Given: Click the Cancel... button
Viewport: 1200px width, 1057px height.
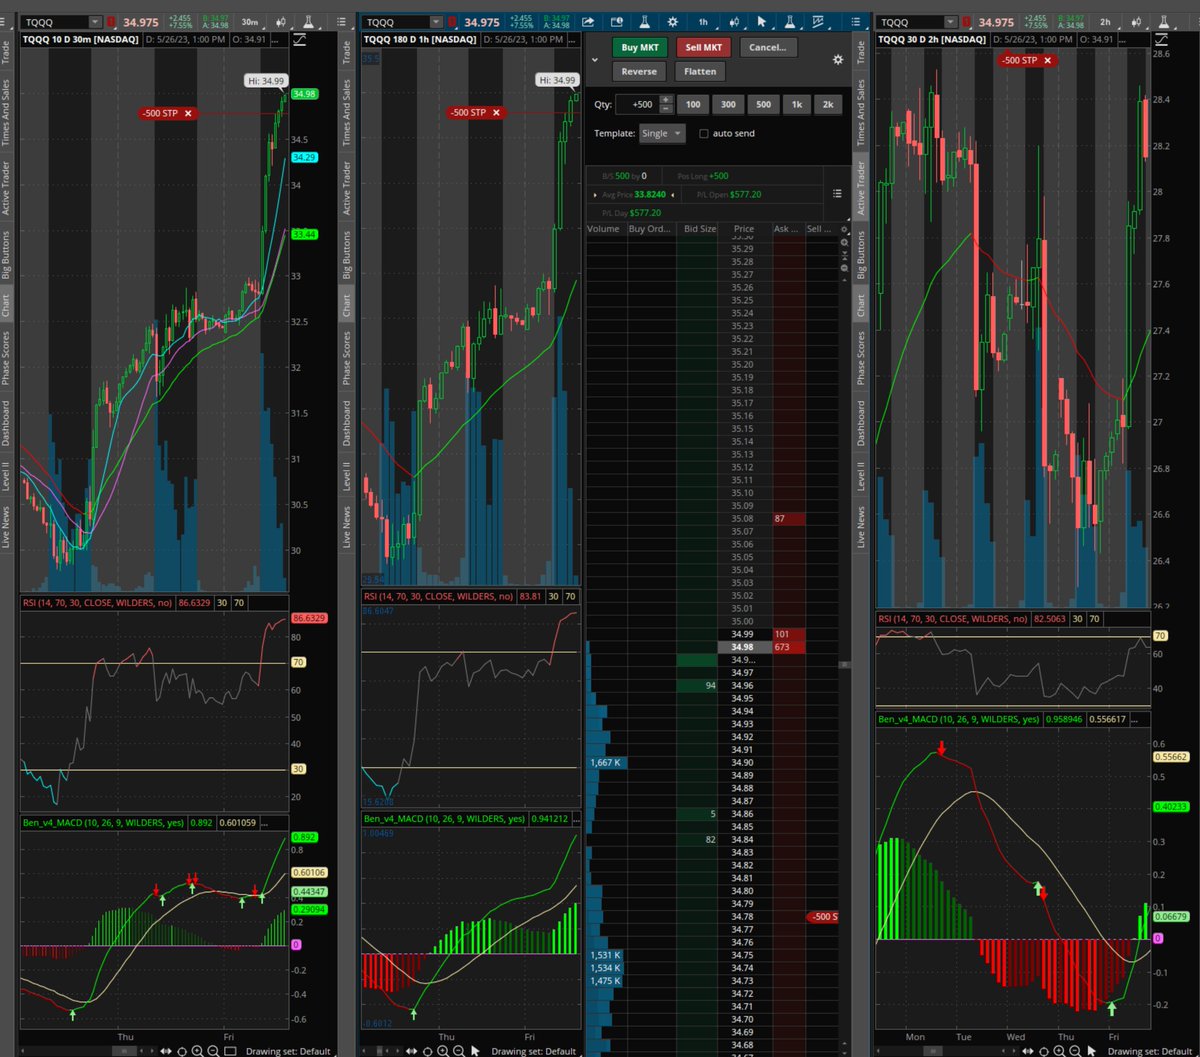Looking at the screenshot, I should click(x=768, y=47).
